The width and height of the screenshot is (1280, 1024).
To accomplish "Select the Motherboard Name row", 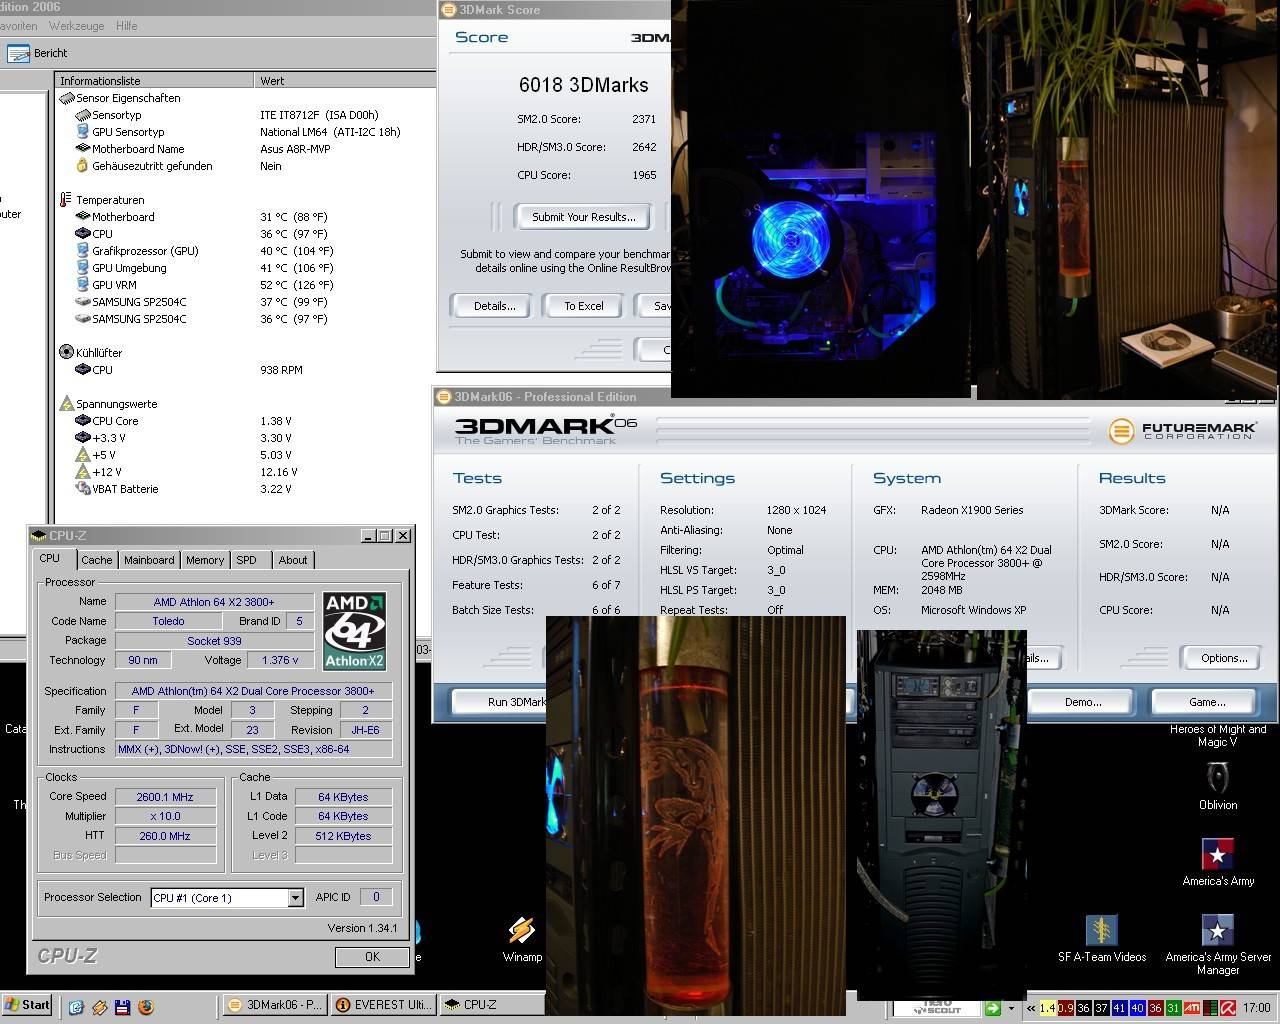I will (245, 149).
